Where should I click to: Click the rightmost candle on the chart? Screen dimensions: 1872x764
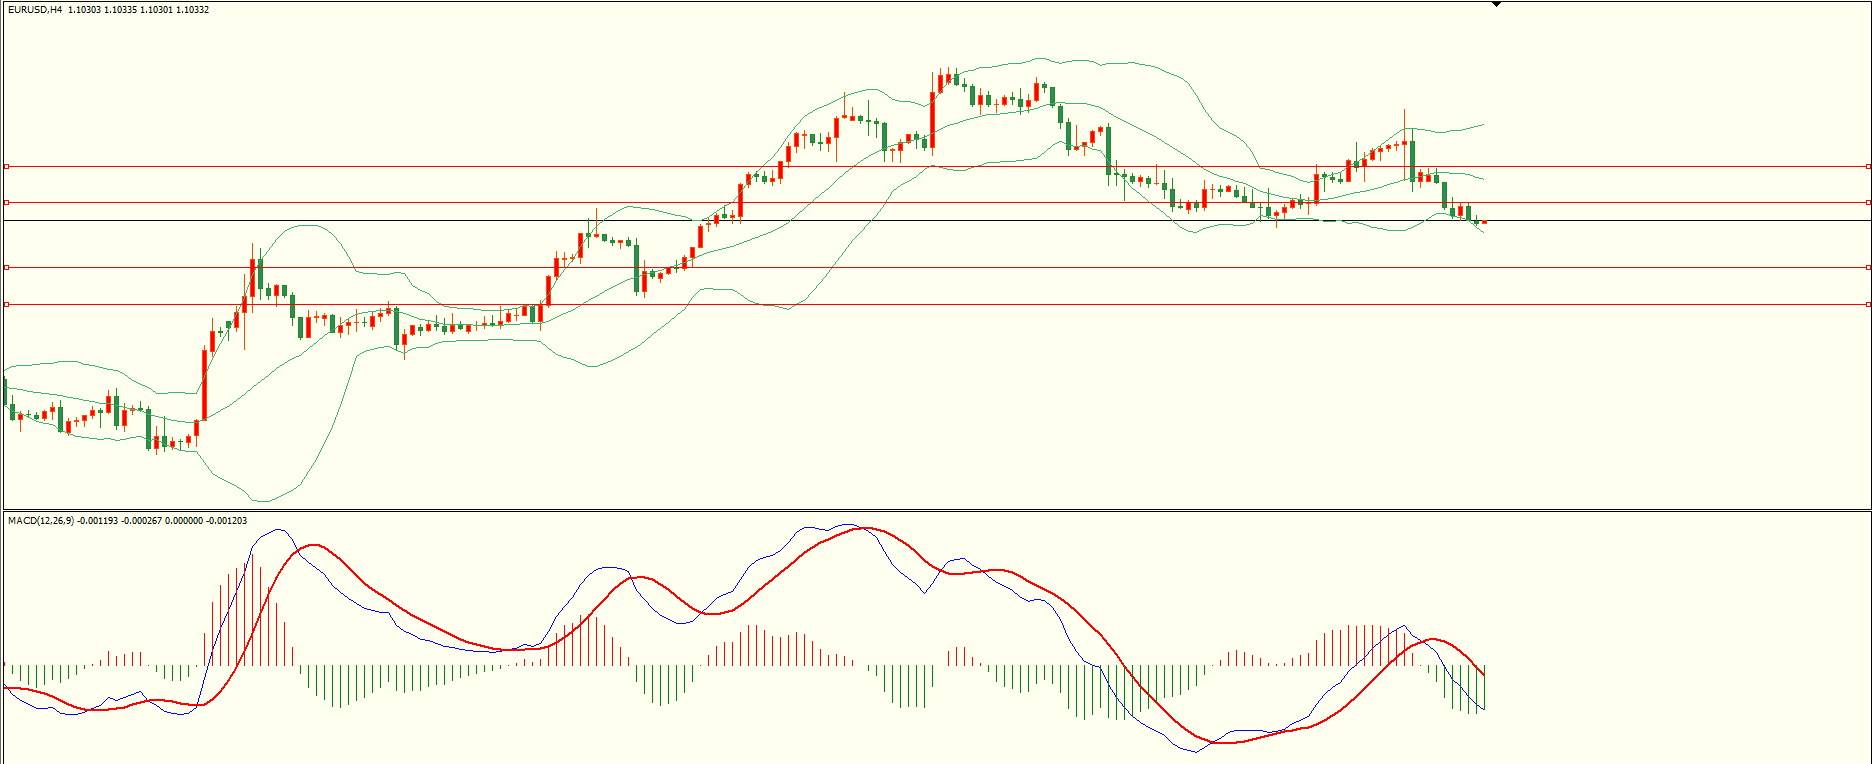point(1484,222)
